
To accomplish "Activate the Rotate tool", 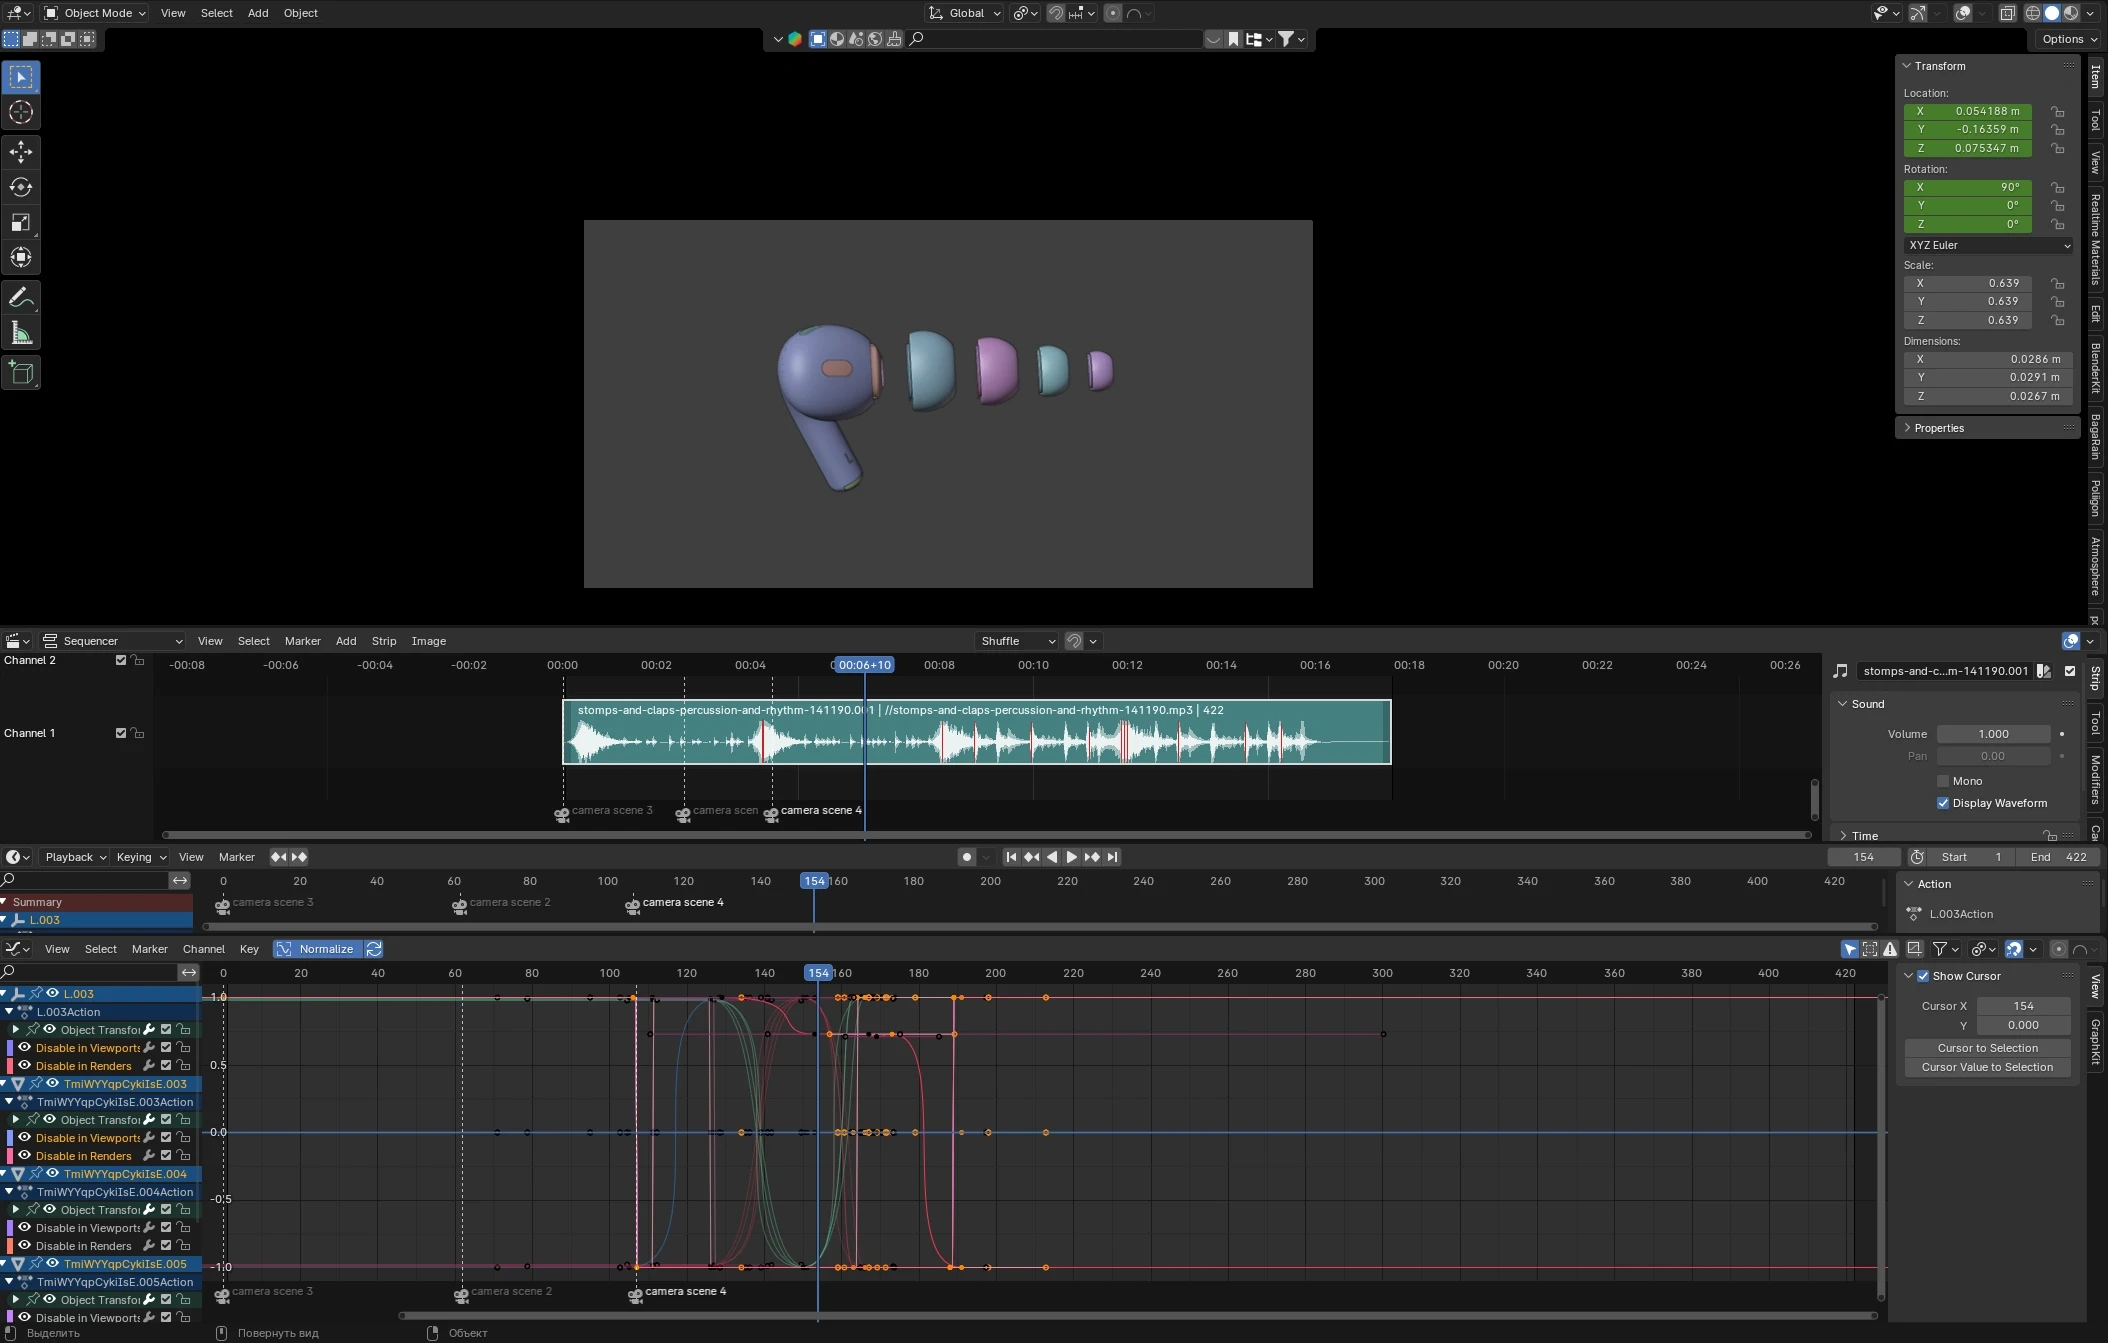I will pos(21,187).
